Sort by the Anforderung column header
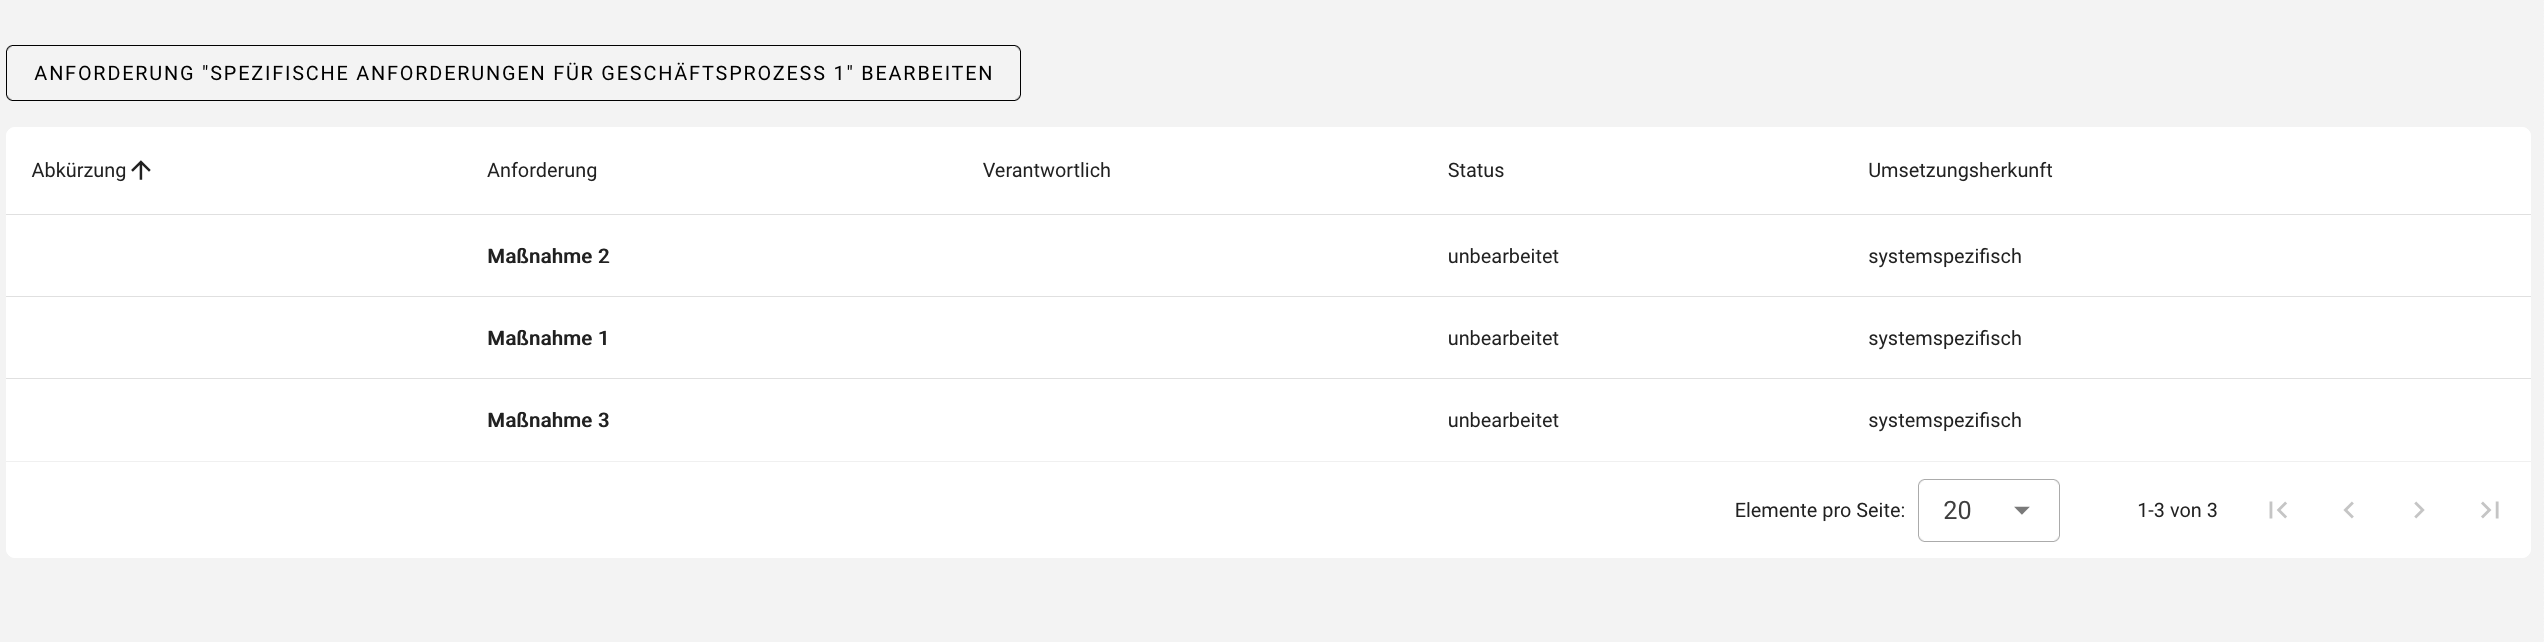 tap(541, 170)
